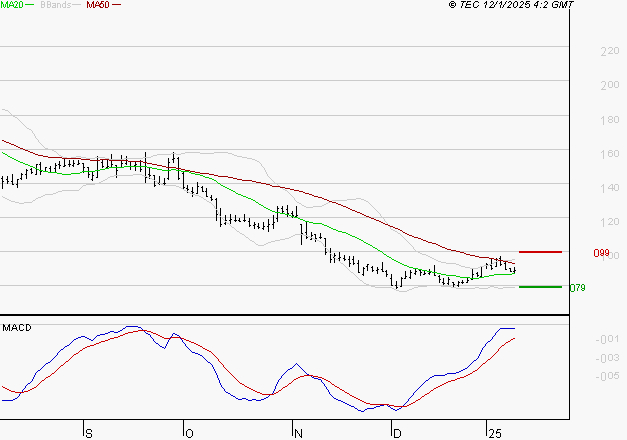Click the MACD panel title label

click(15, 327)
